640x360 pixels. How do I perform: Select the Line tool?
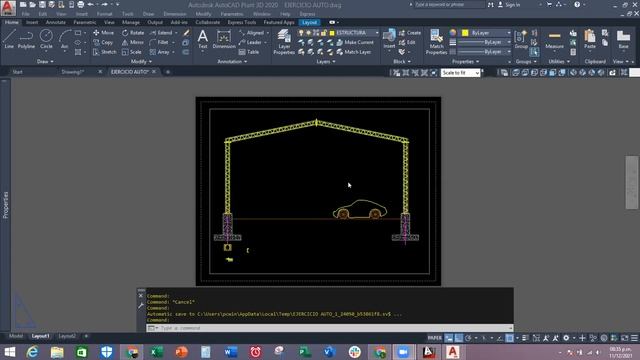pyautogui.click(x=9, y=39)
